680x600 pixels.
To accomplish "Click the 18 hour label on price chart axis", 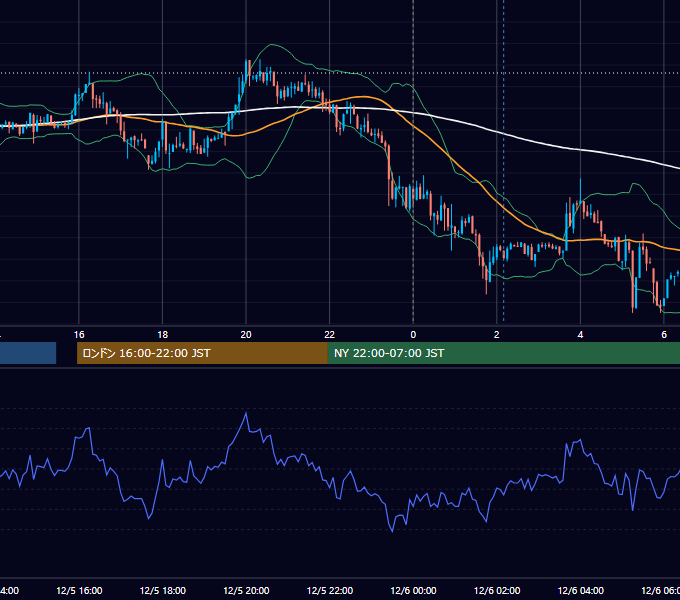I will (x=163, y=335).
